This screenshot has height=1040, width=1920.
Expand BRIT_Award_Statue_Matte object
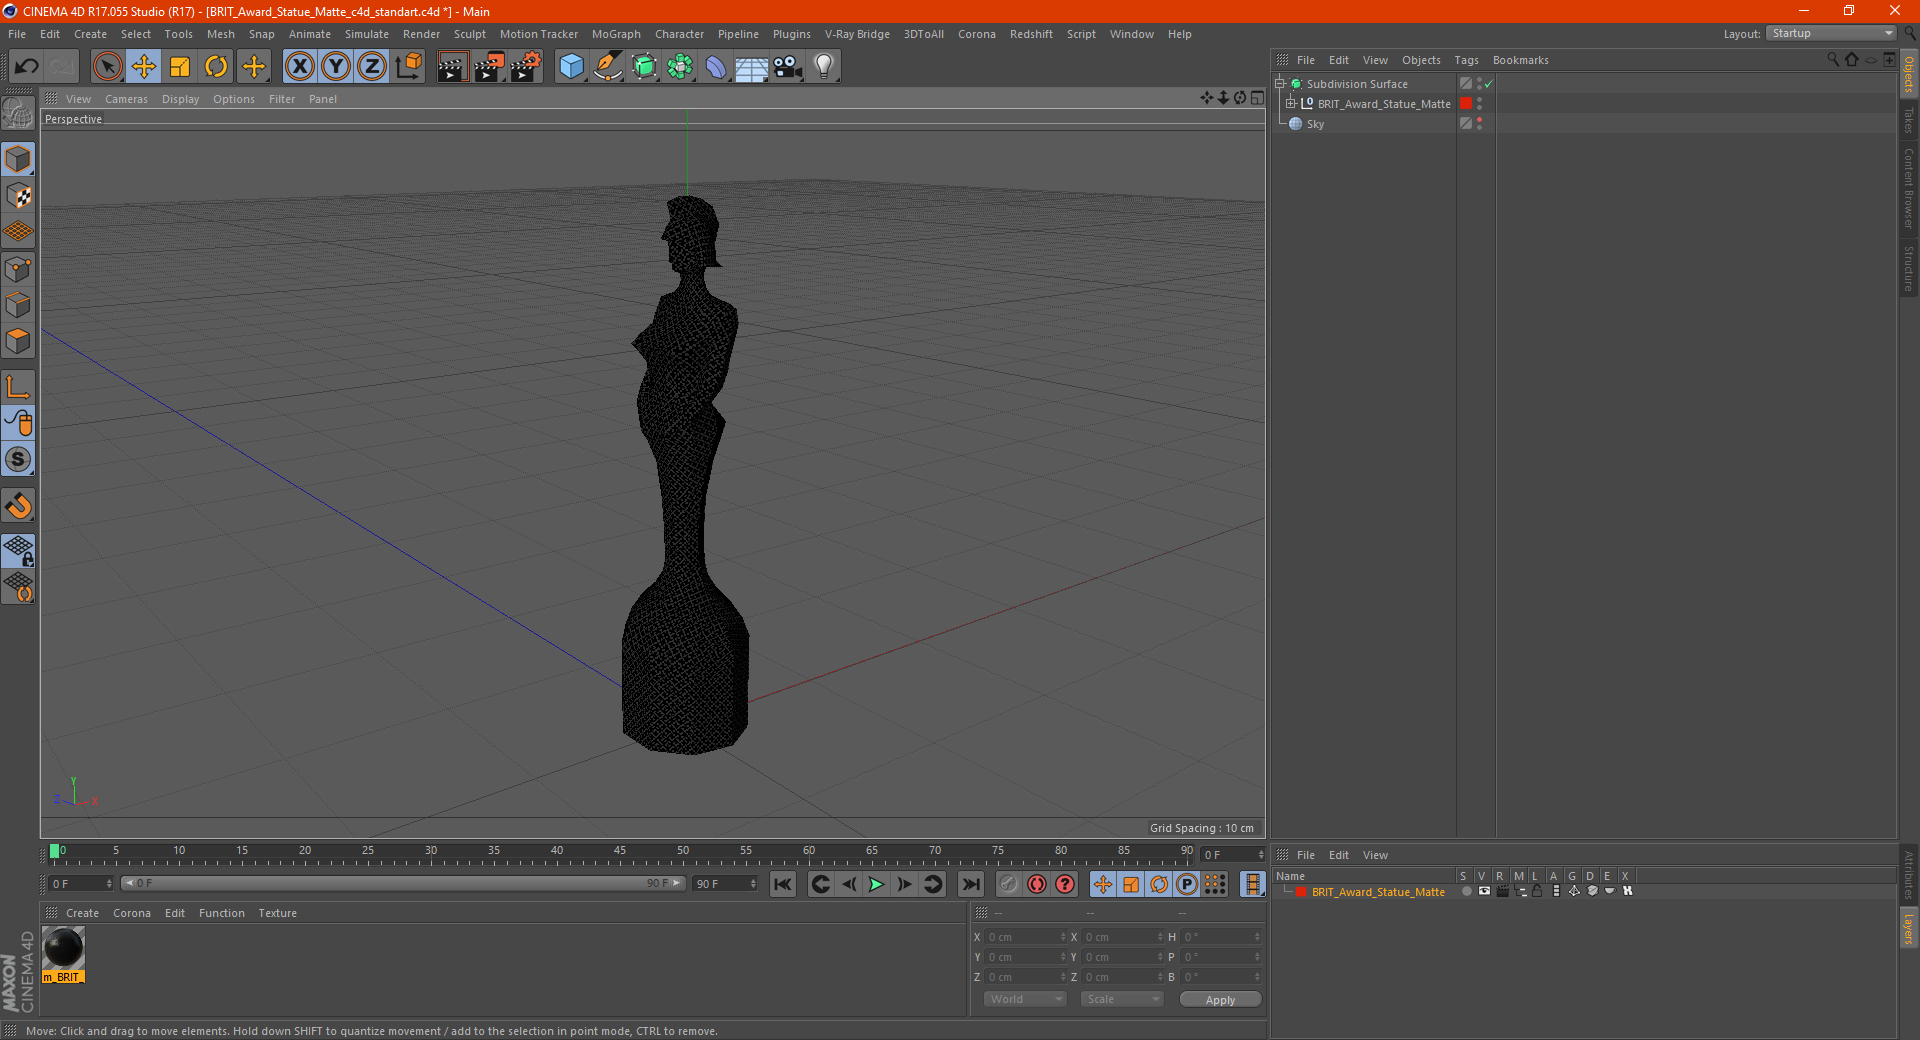(x=1291, y=103)
